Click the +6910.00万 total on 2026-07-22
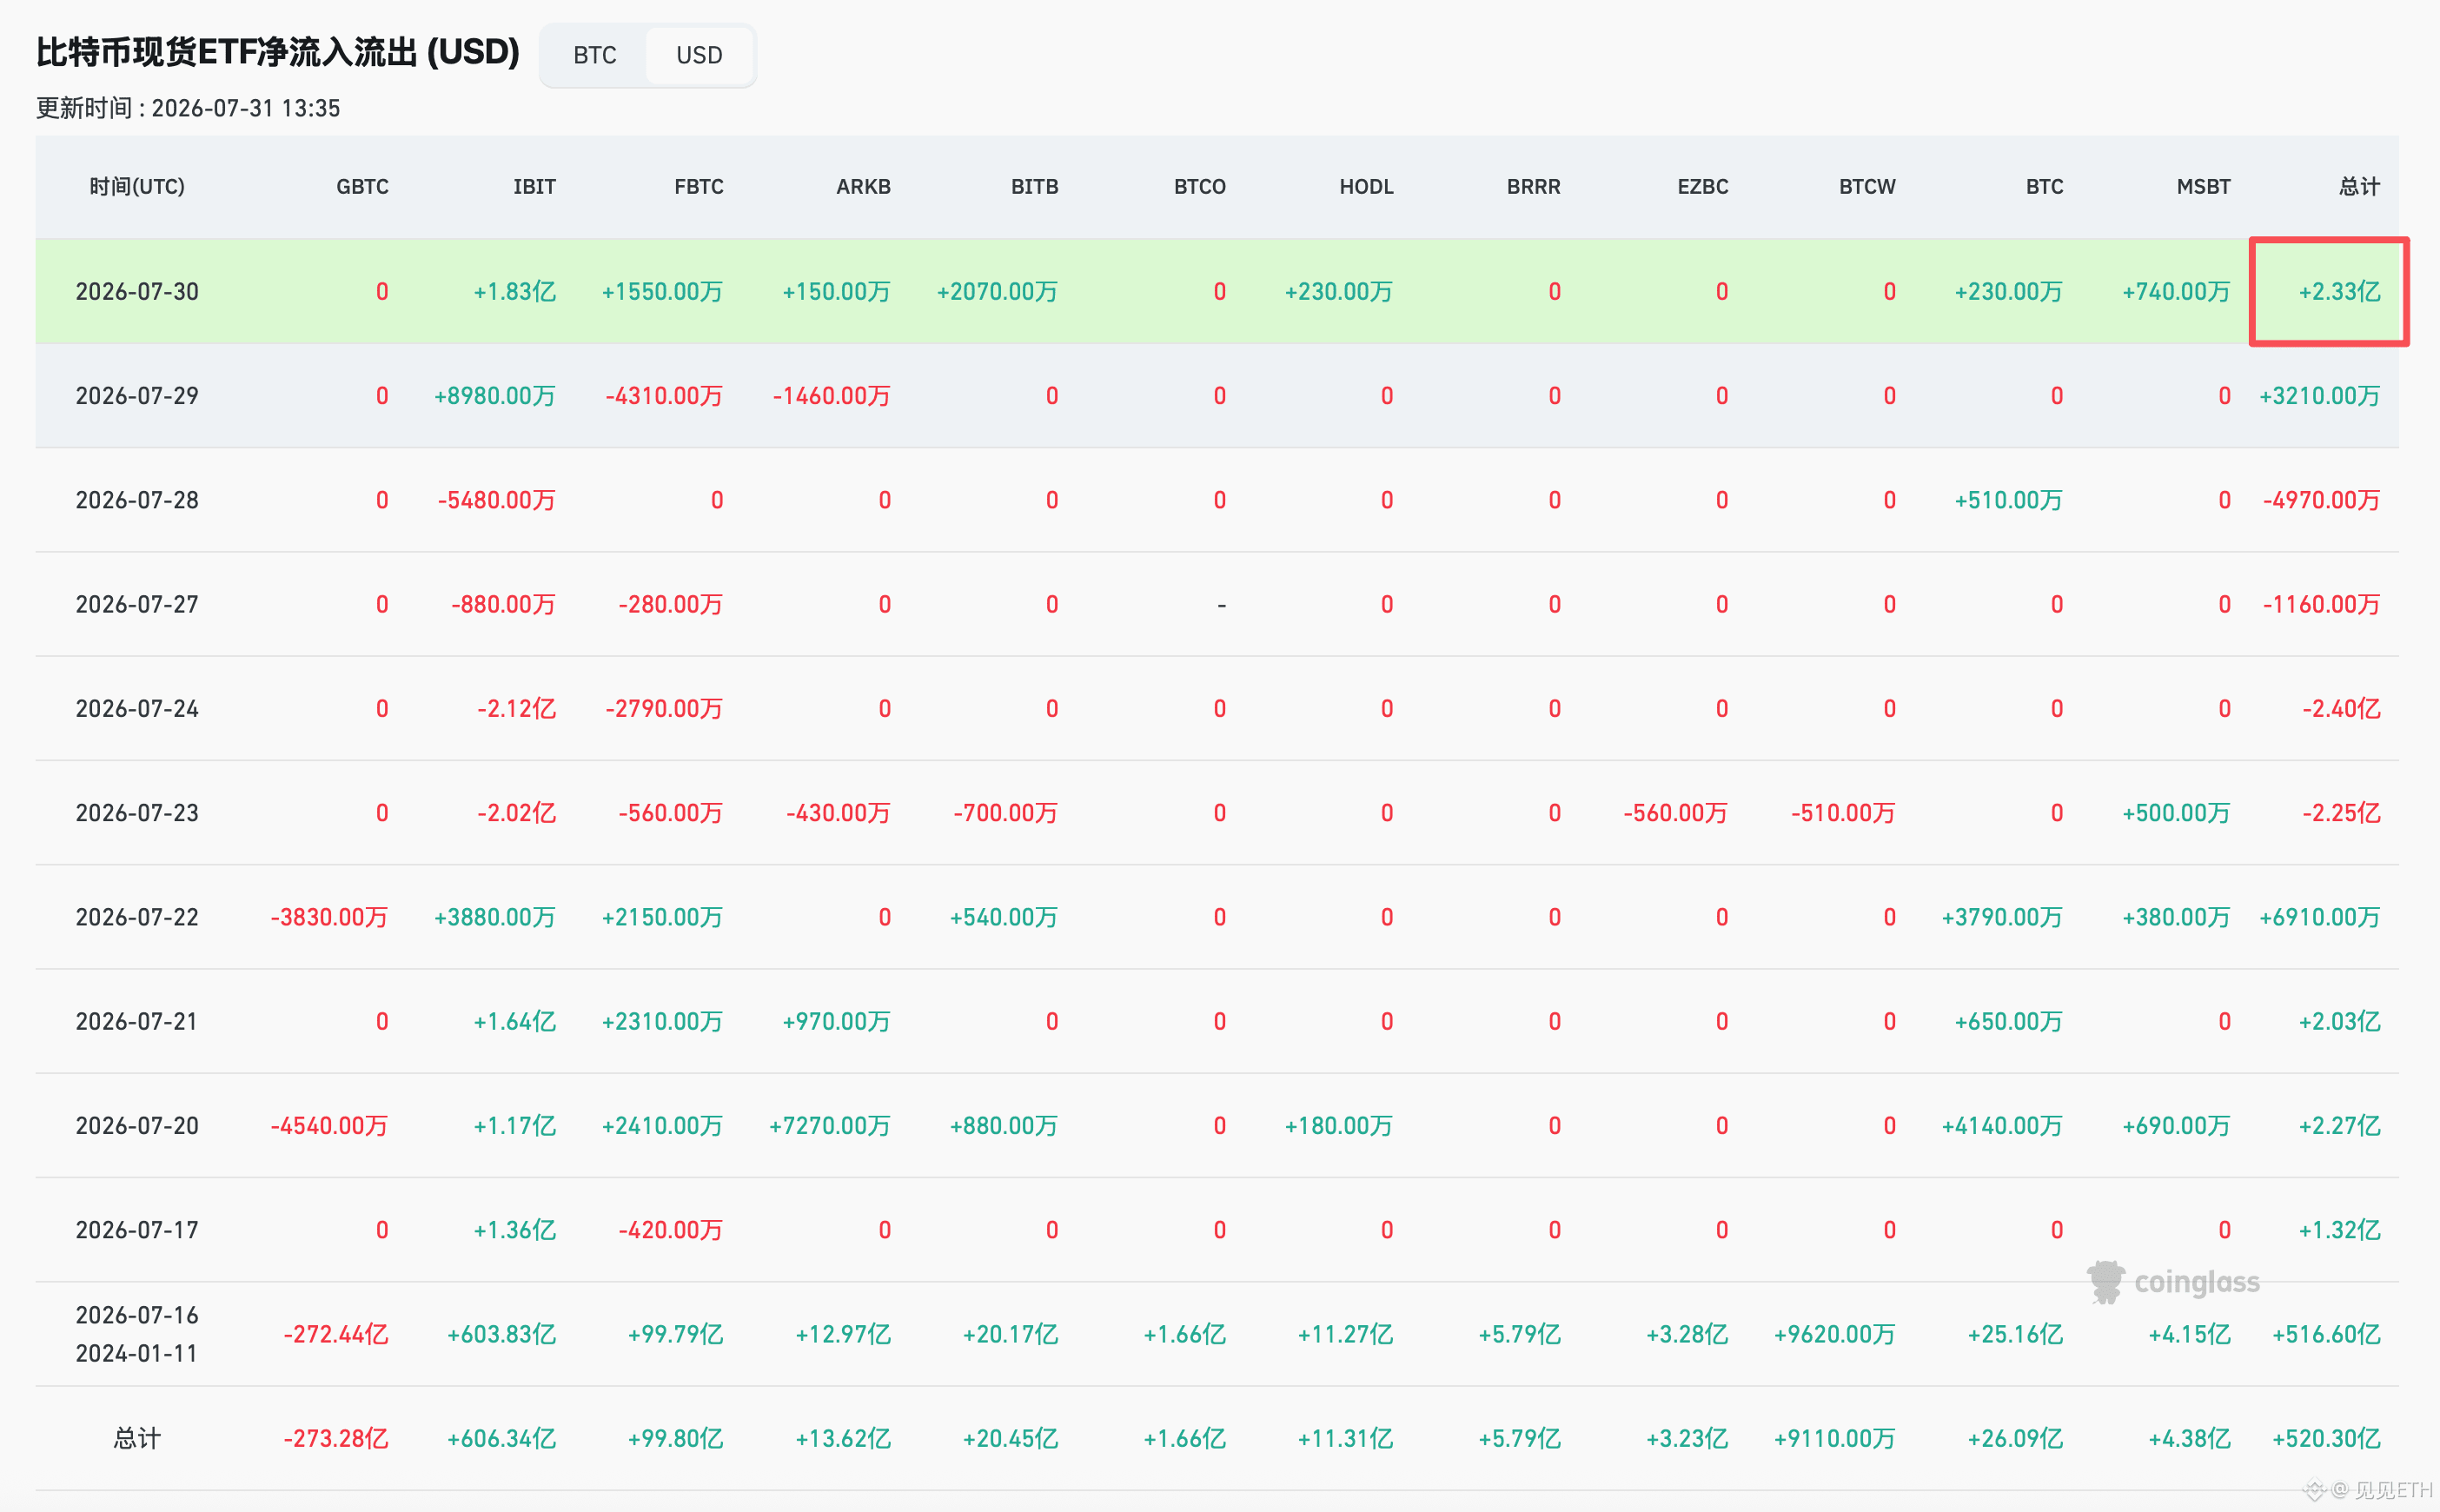2440x1512 pixels. coord(2320,917)
